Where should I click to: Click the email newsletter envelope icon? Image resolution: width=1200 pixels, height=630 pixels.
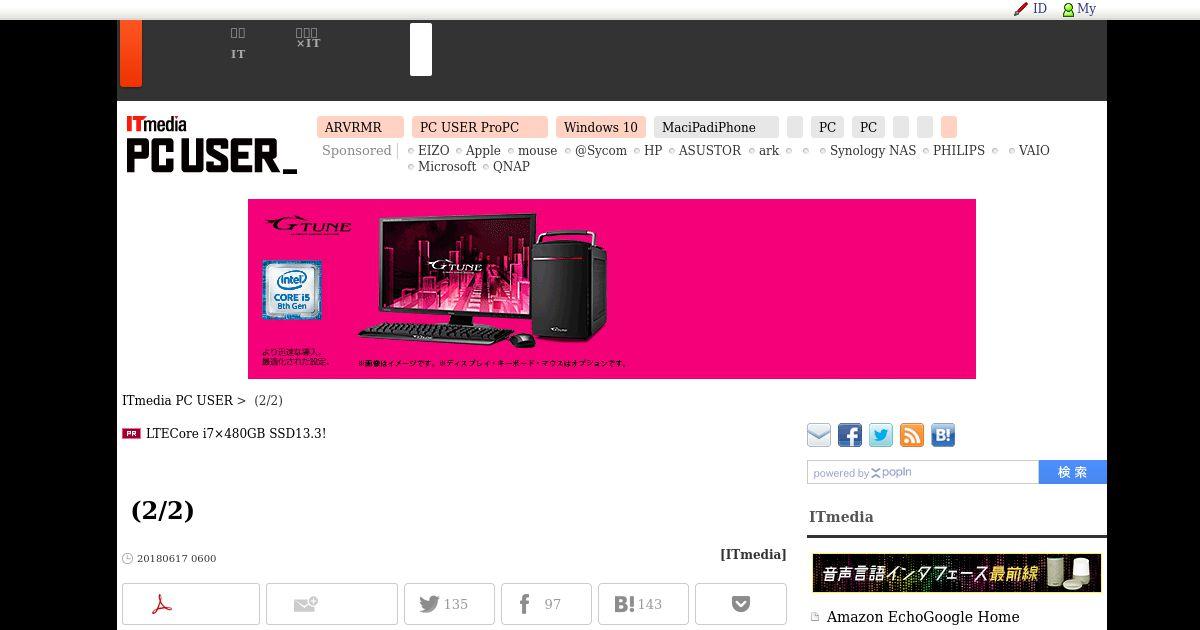[x=819, y=435]
